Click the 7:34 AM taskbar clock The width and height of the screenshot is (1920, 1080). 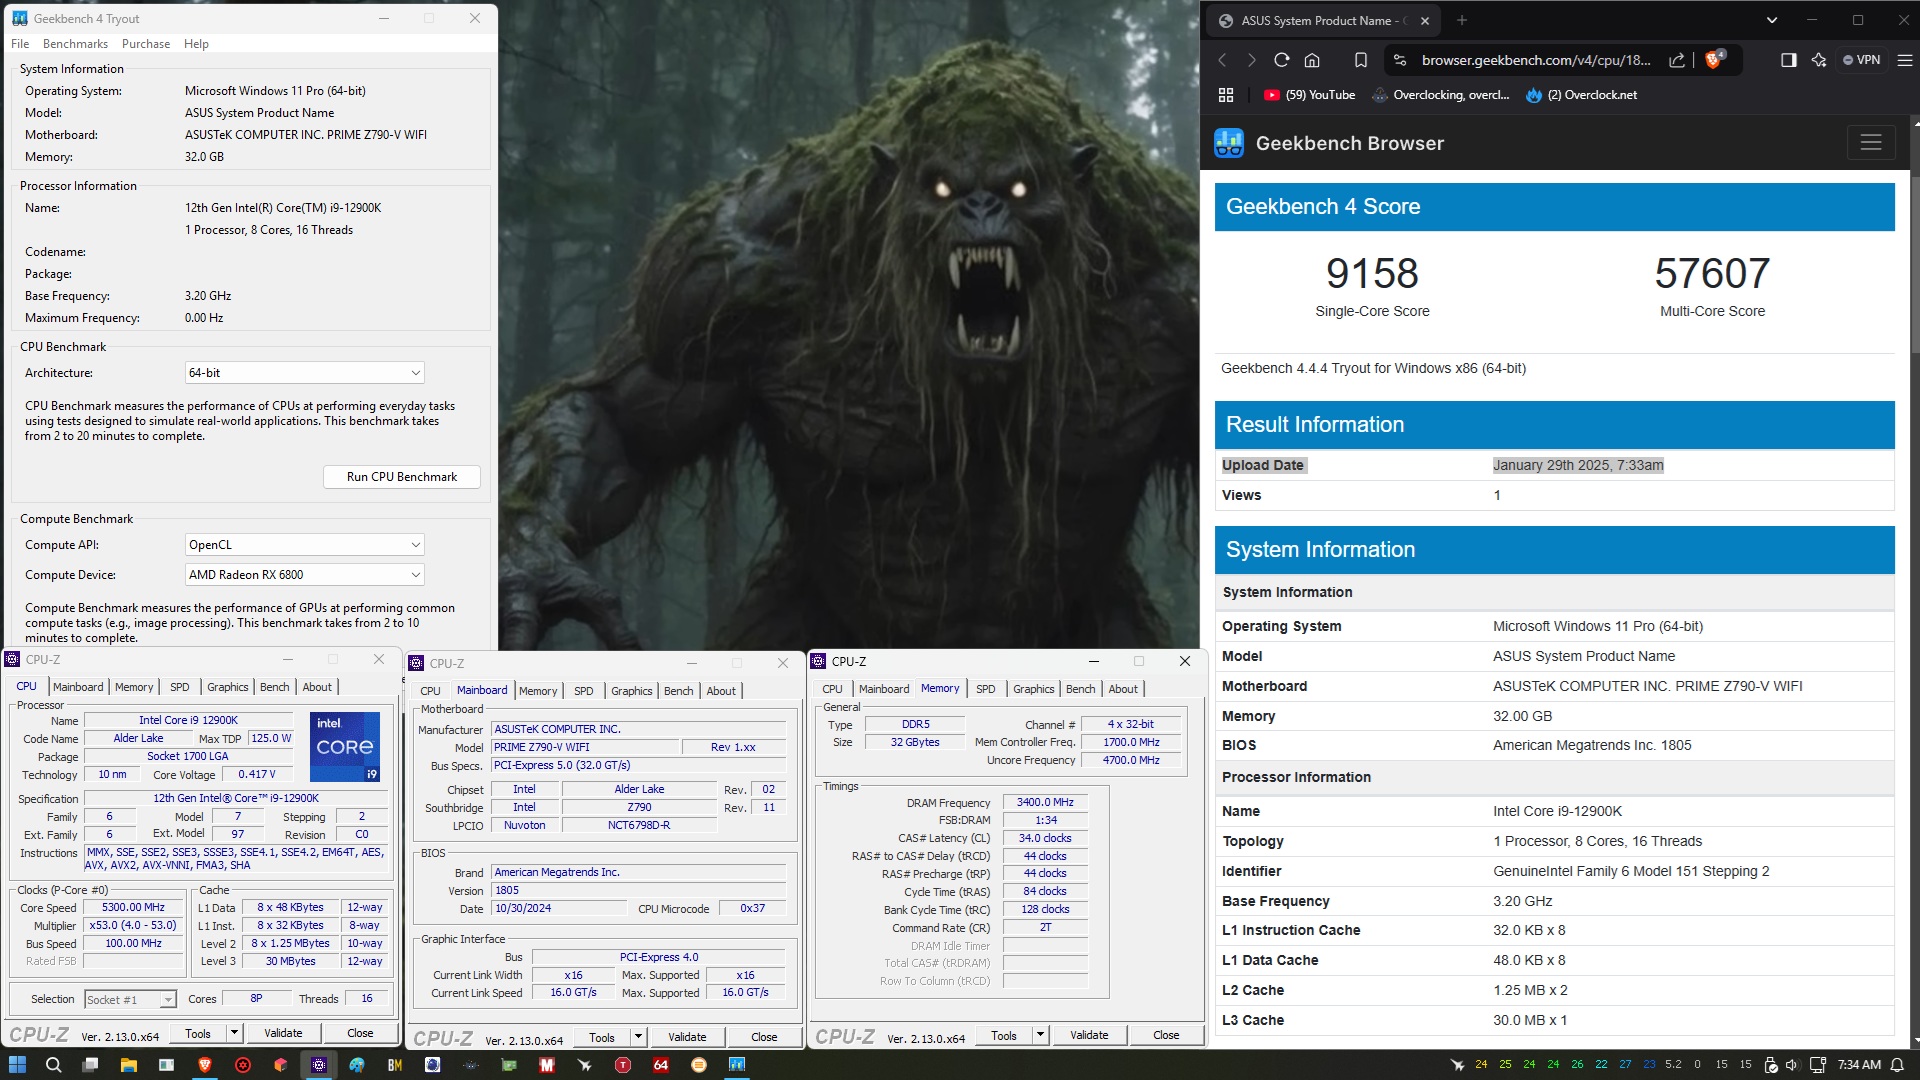(x=1859, y=1065)
